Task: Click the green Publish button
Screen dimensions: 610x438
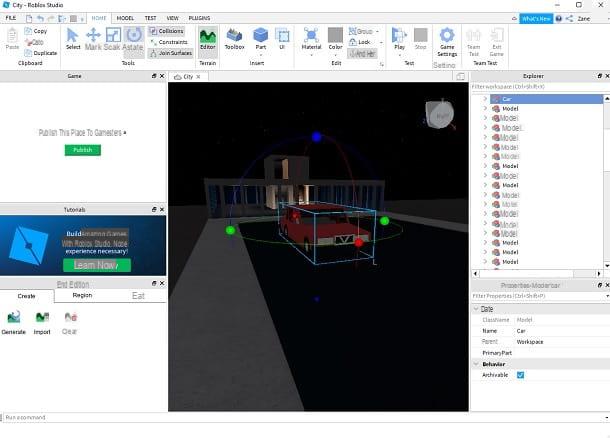Action: pos(82,150)
